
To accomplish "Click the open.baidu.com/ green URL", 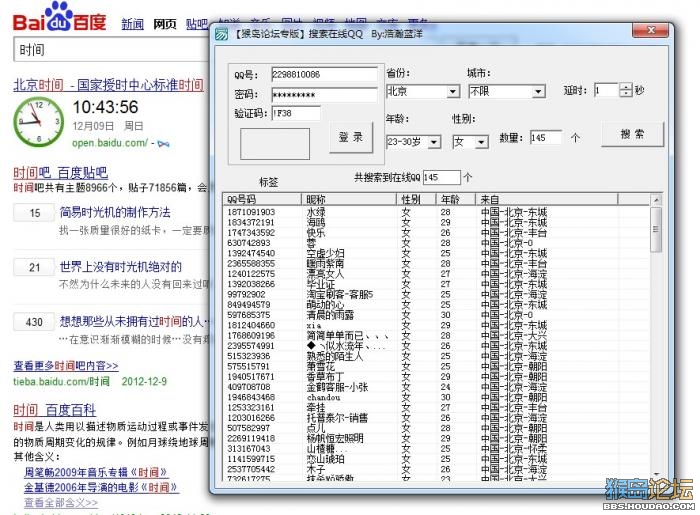I will 110,143.
